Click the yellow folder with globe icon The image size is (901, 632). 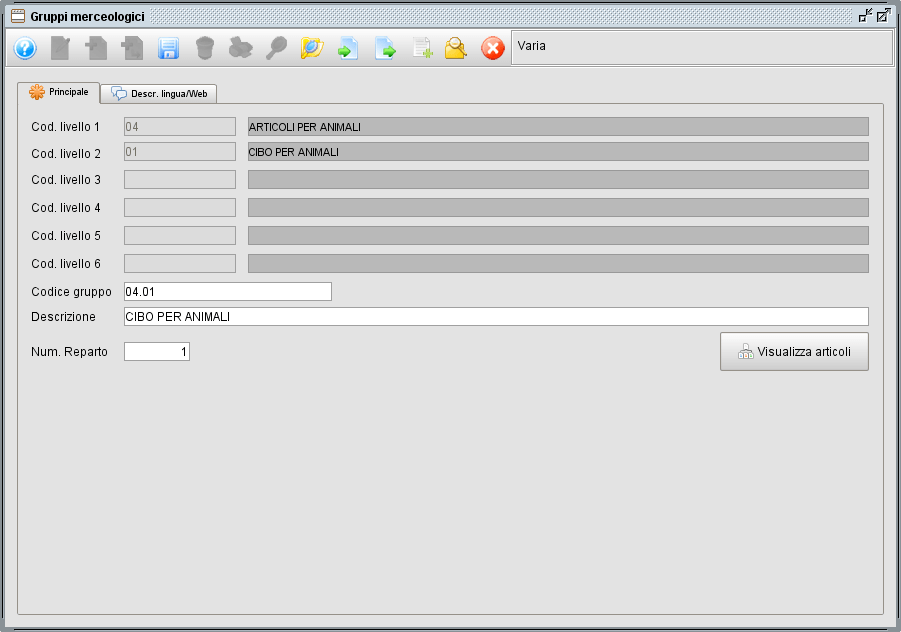pyautogui.click(x=312, y=48)
